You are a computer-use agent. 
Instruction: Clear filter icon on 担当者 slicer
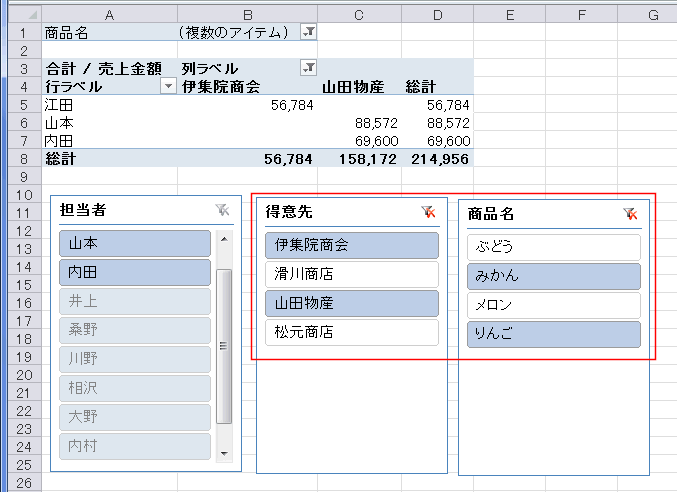tap(222, 210)
